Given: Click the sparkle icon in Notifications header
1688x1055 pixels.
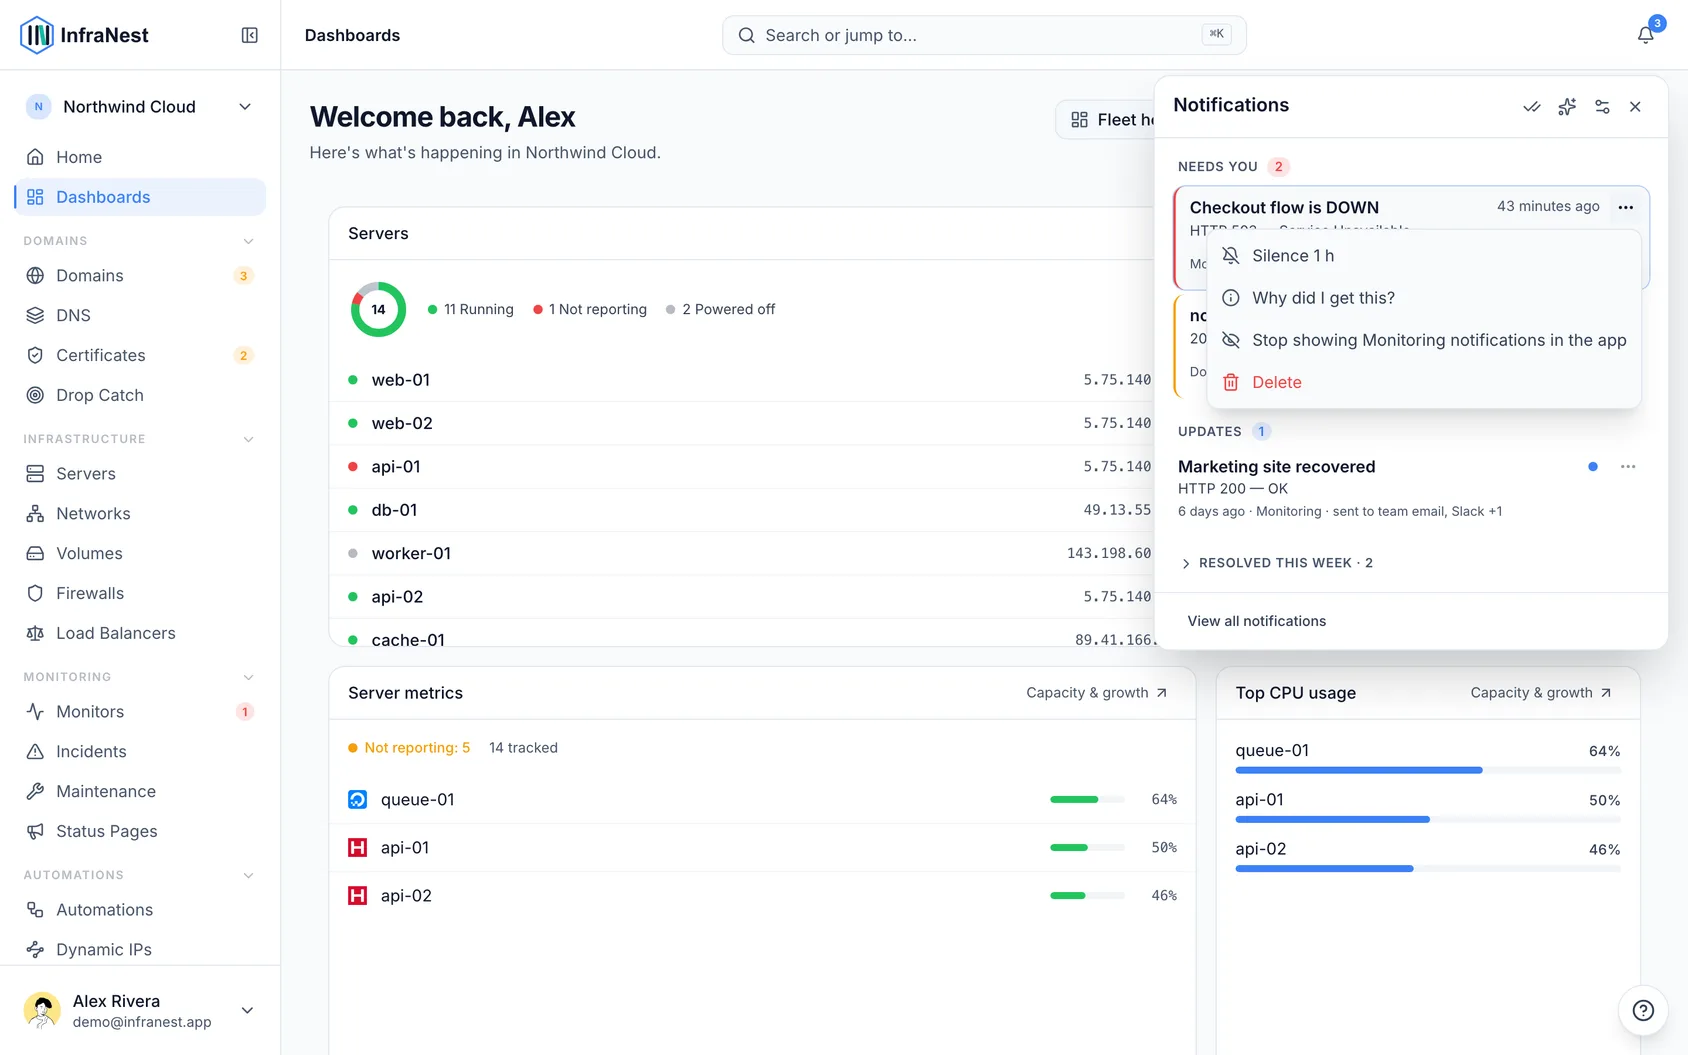Looking at the screenshot, I should click(x=1567, y=107).
